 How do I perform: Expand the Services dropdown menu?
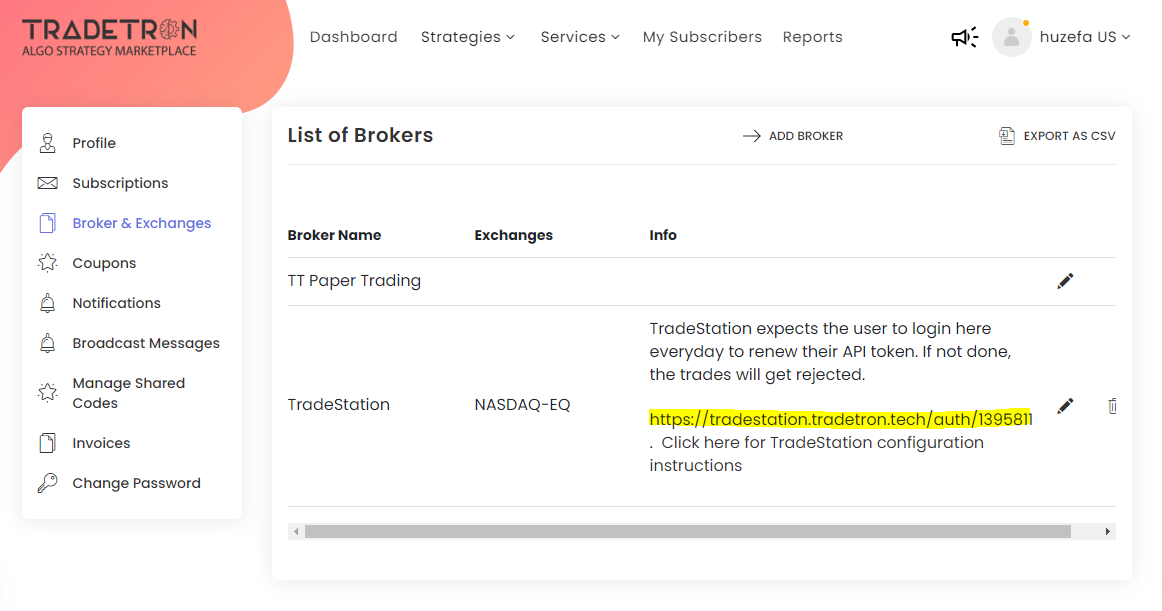pyautogui.click(x=580, y=37)
